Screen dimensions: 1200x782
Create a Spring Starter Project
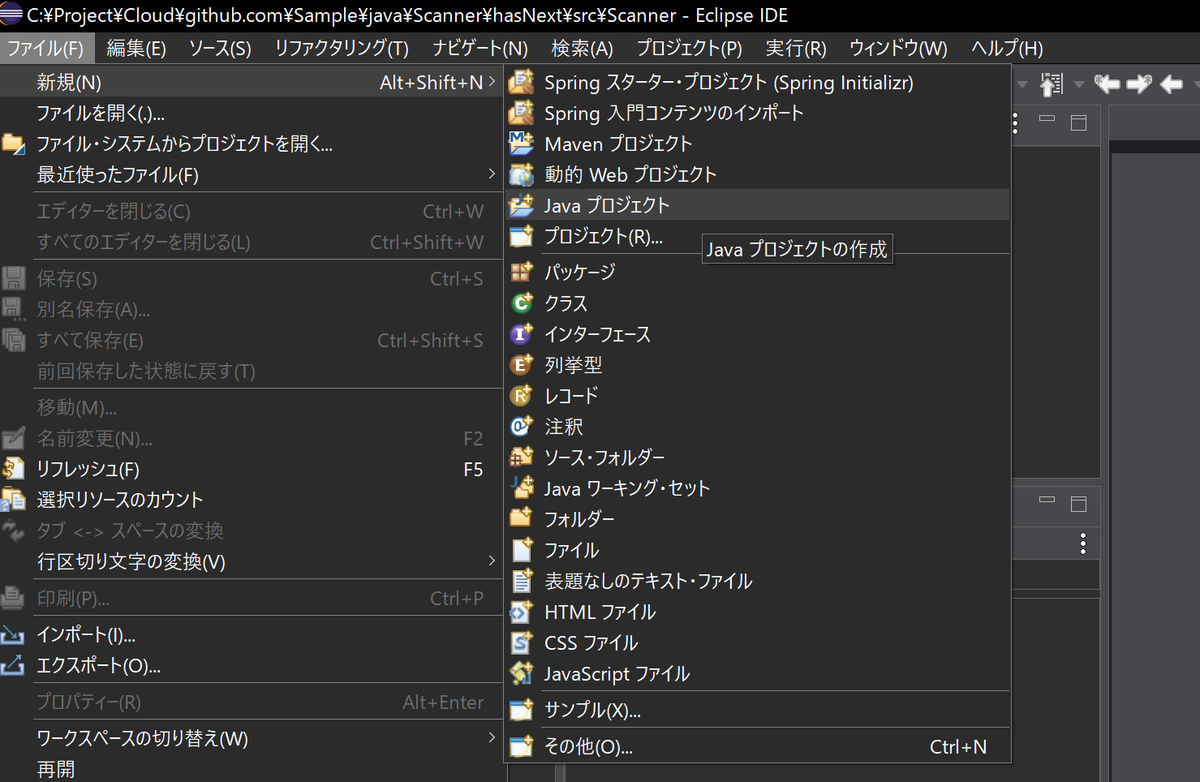pos(758,82)
